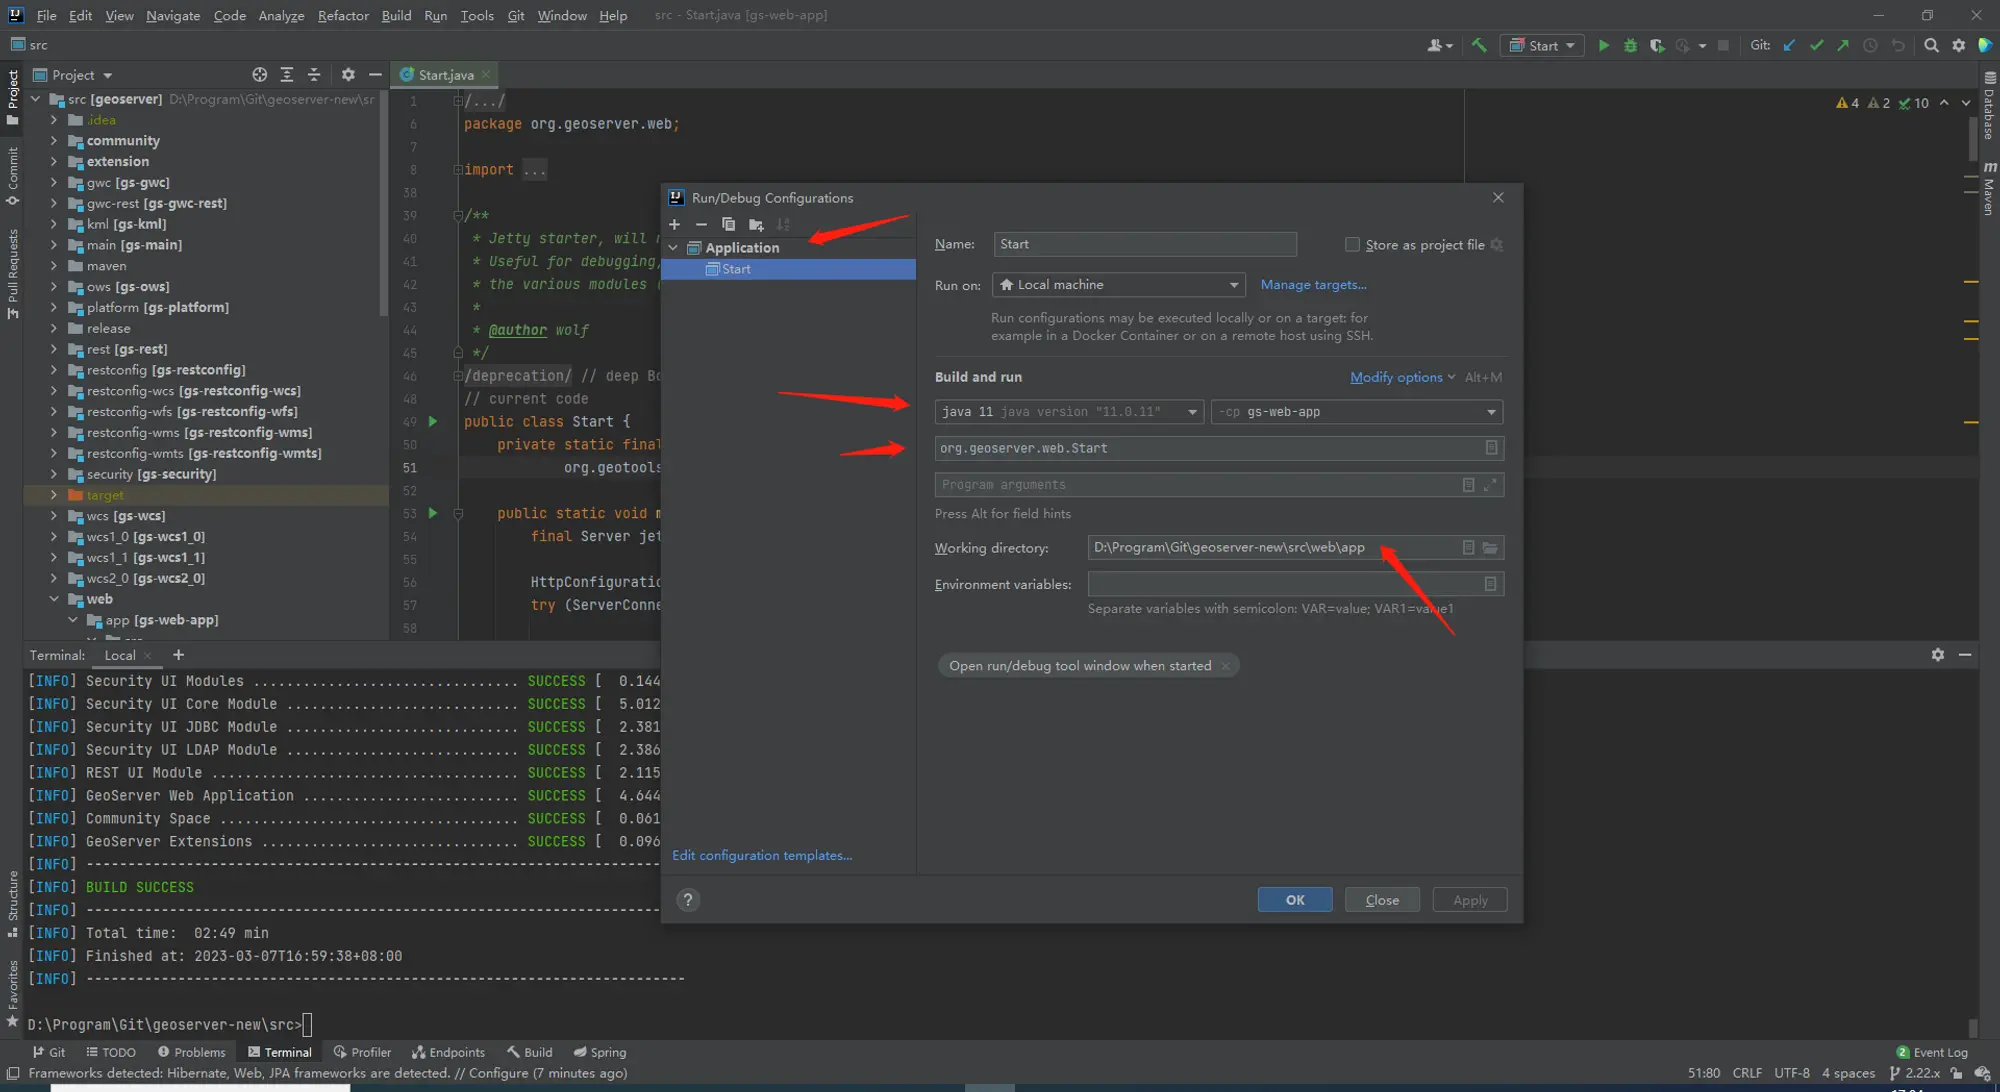Viewport: 2000px width, 1092px height.
Task: Open Project panel options gear
Action: click(348, 75)
